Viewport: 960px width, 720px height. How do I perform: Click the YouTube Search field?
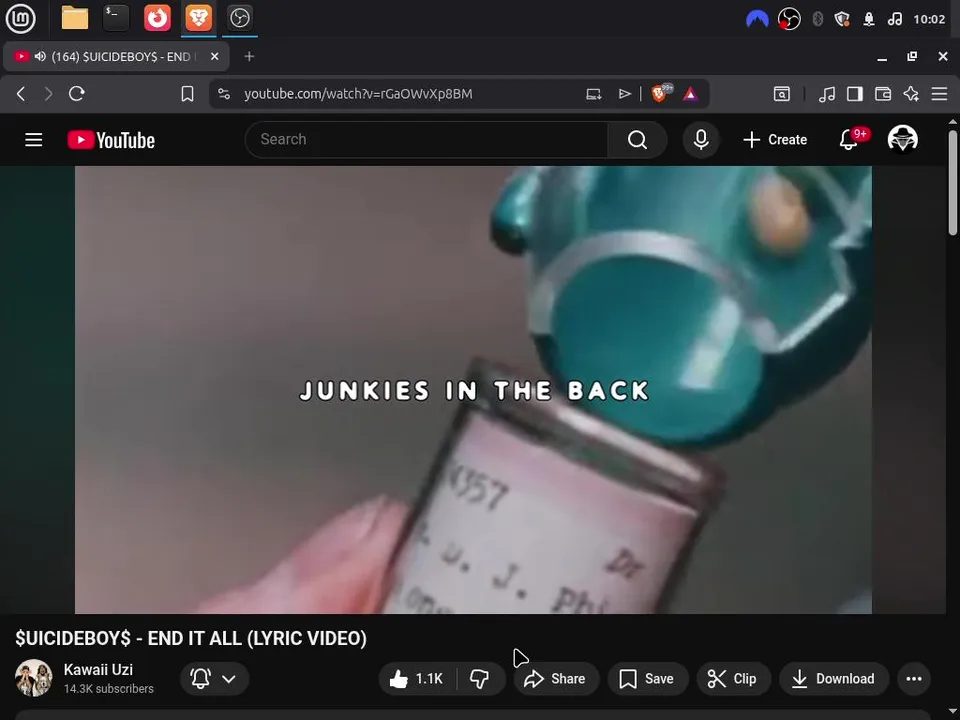(x=427, y=140)
